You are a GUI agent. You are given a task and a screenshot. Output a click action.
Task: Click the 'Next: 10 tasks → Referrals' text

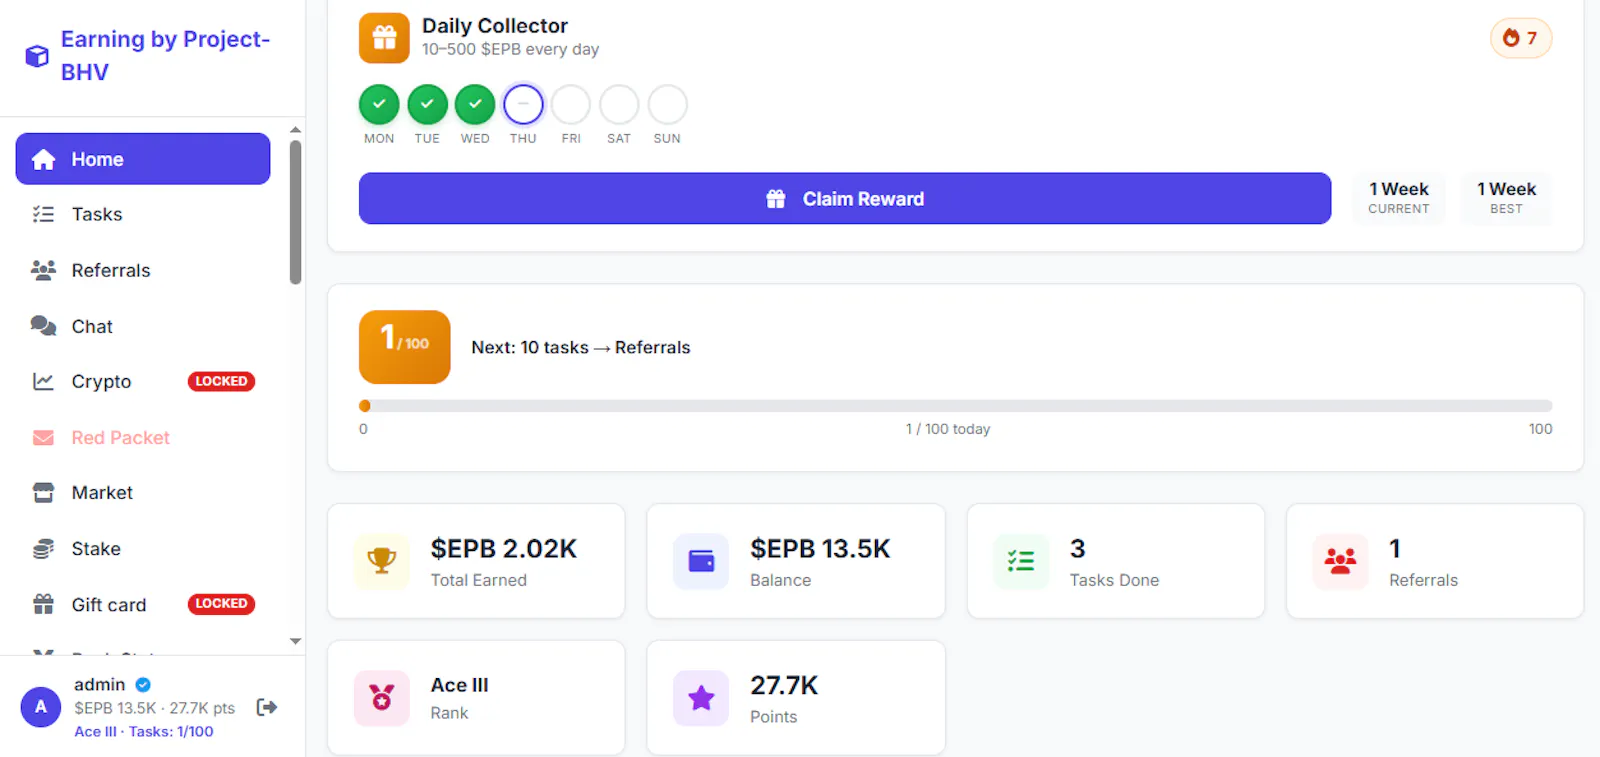[581, 347]
